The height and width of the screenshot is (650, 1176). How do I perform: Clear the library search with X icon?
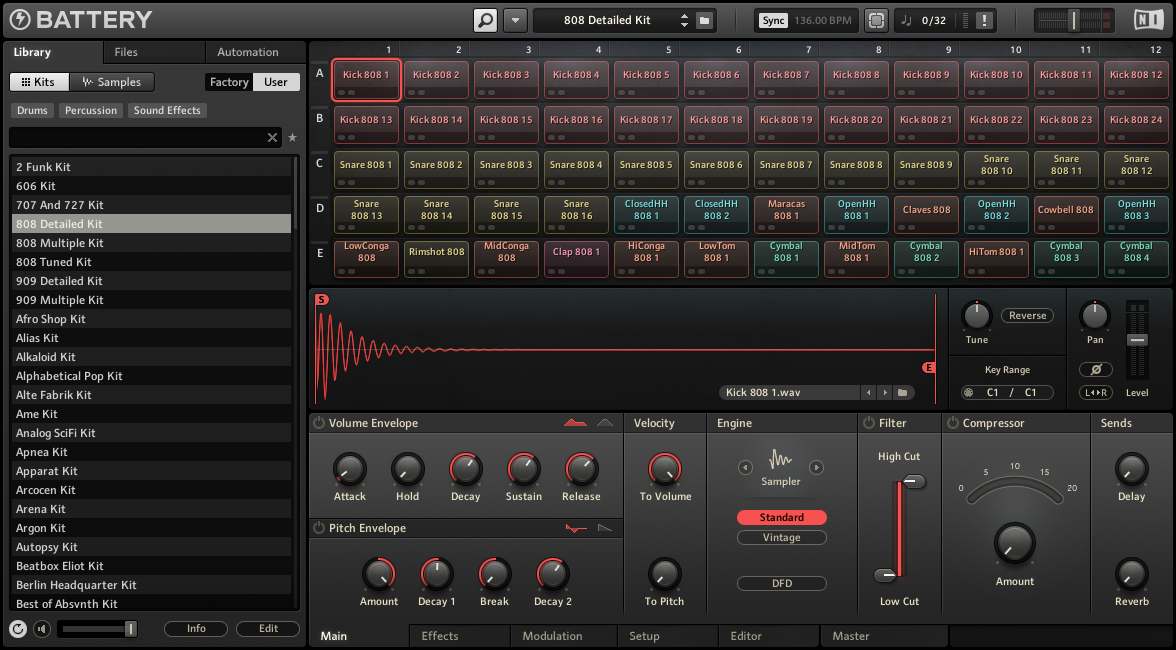(272, 137)
